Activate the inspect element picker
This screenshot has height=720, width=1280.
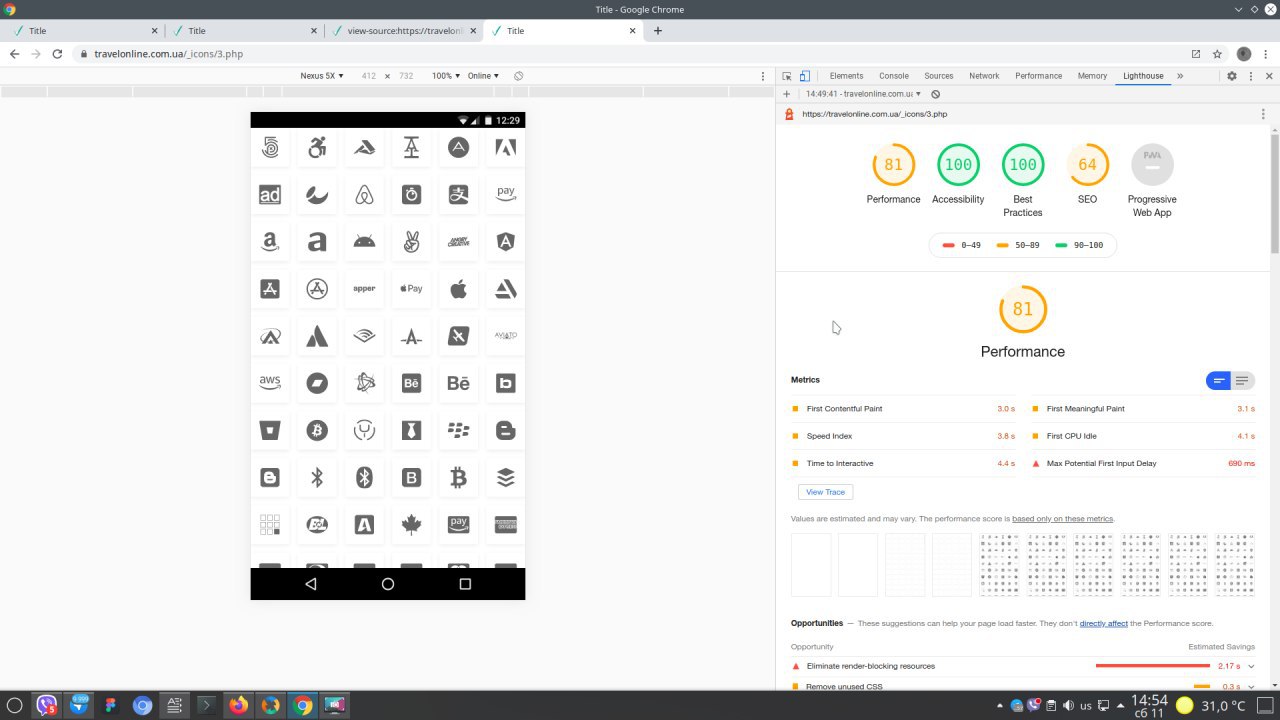click(787, 76)
